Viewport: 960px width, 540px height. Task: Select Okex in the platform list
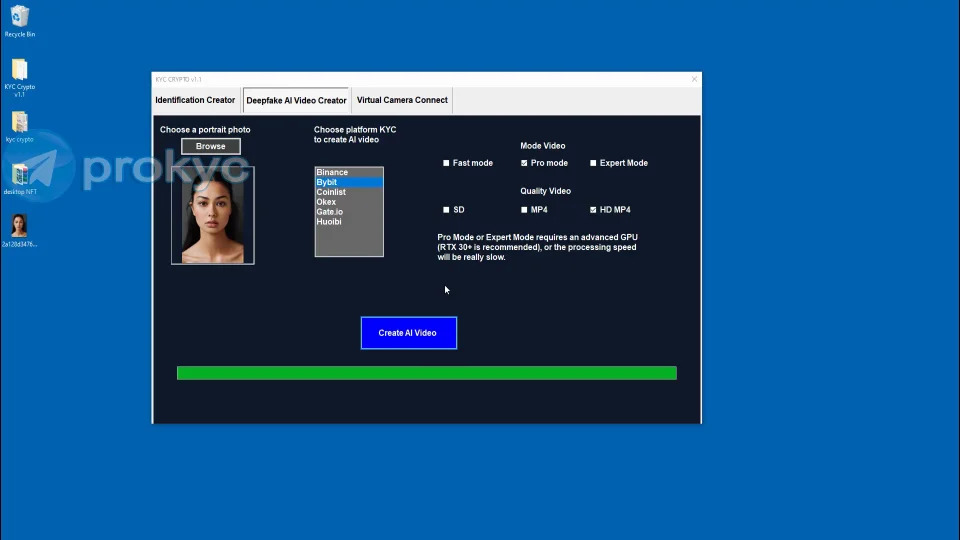coord(349,201)
